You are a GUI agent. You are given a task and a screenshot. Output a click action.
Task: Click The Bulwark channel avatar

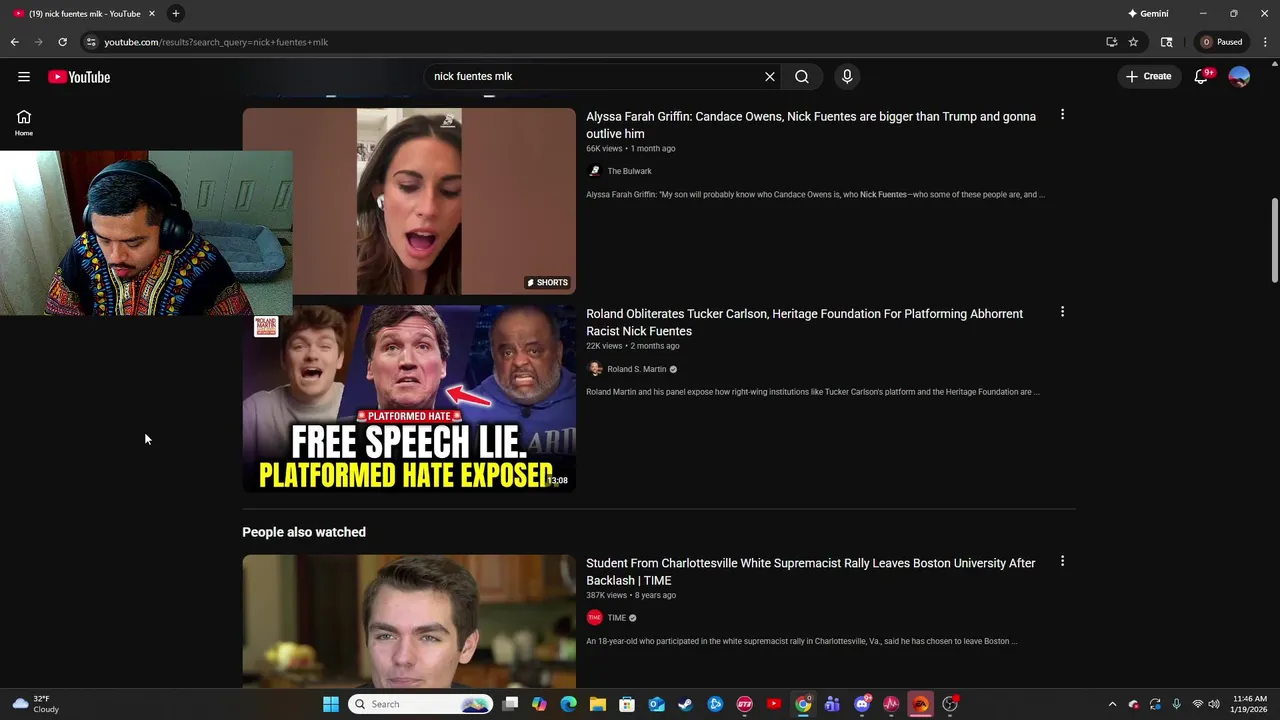click(x=595, y=171)
